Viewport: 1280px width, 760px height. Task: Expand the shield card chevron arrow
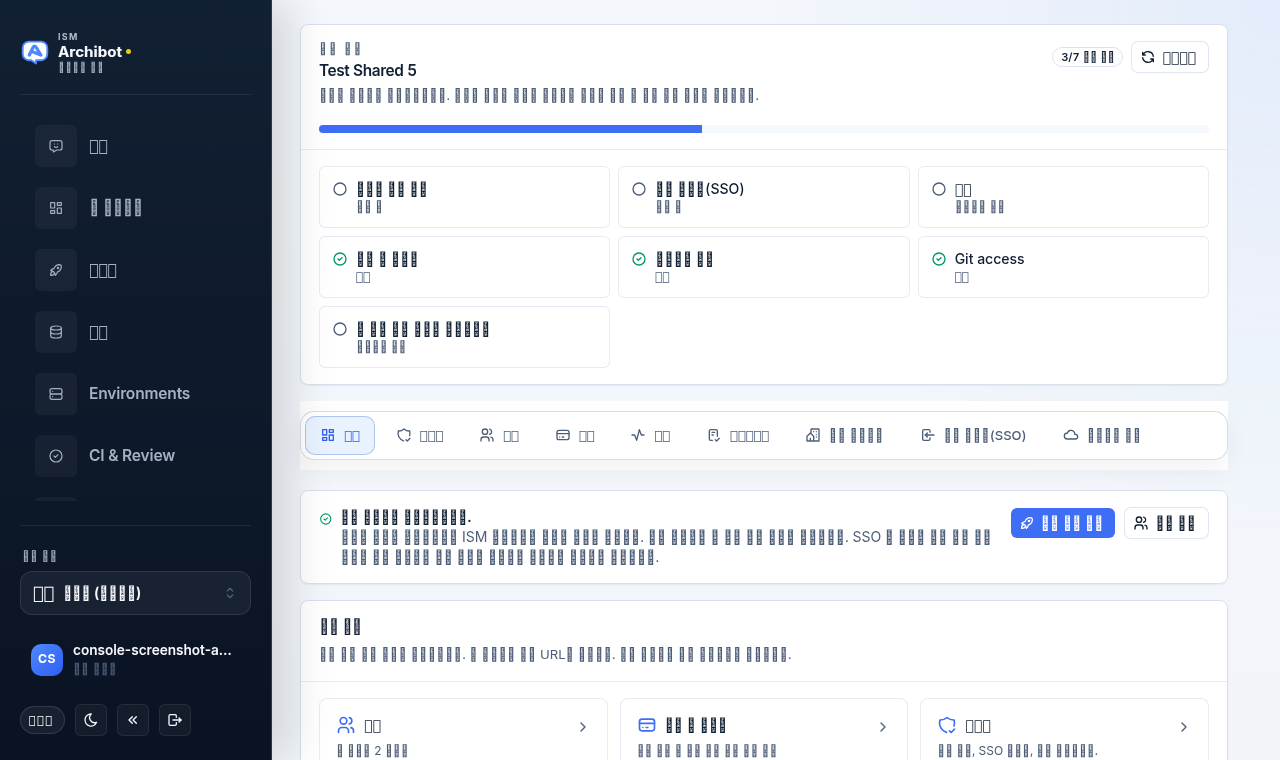[1184, 727]
